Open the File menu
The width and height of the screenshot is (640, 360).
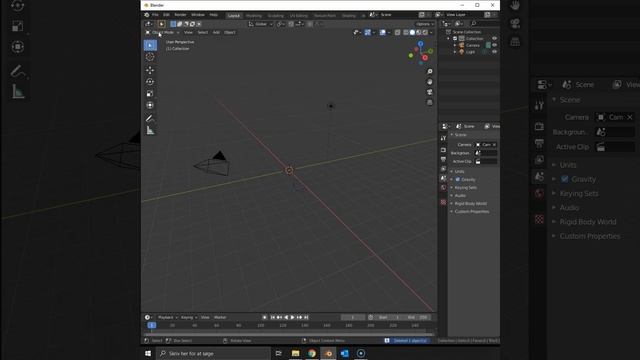point(155,15)
